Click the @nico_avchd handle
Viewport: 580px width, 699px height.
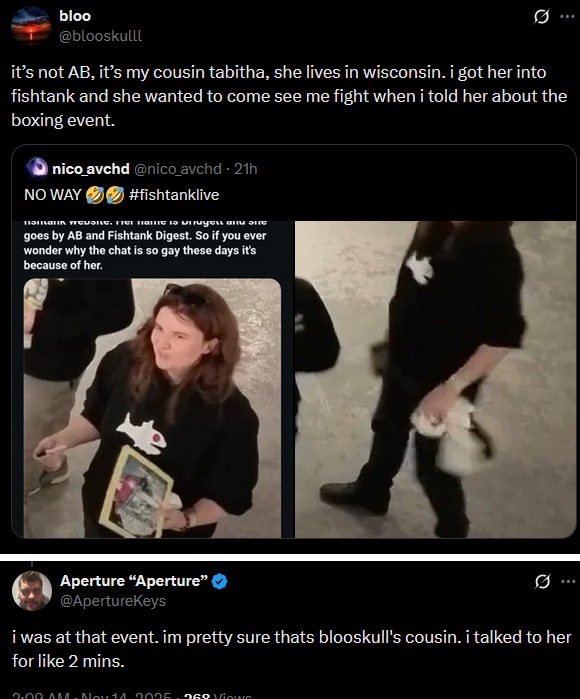pos(177,169)
